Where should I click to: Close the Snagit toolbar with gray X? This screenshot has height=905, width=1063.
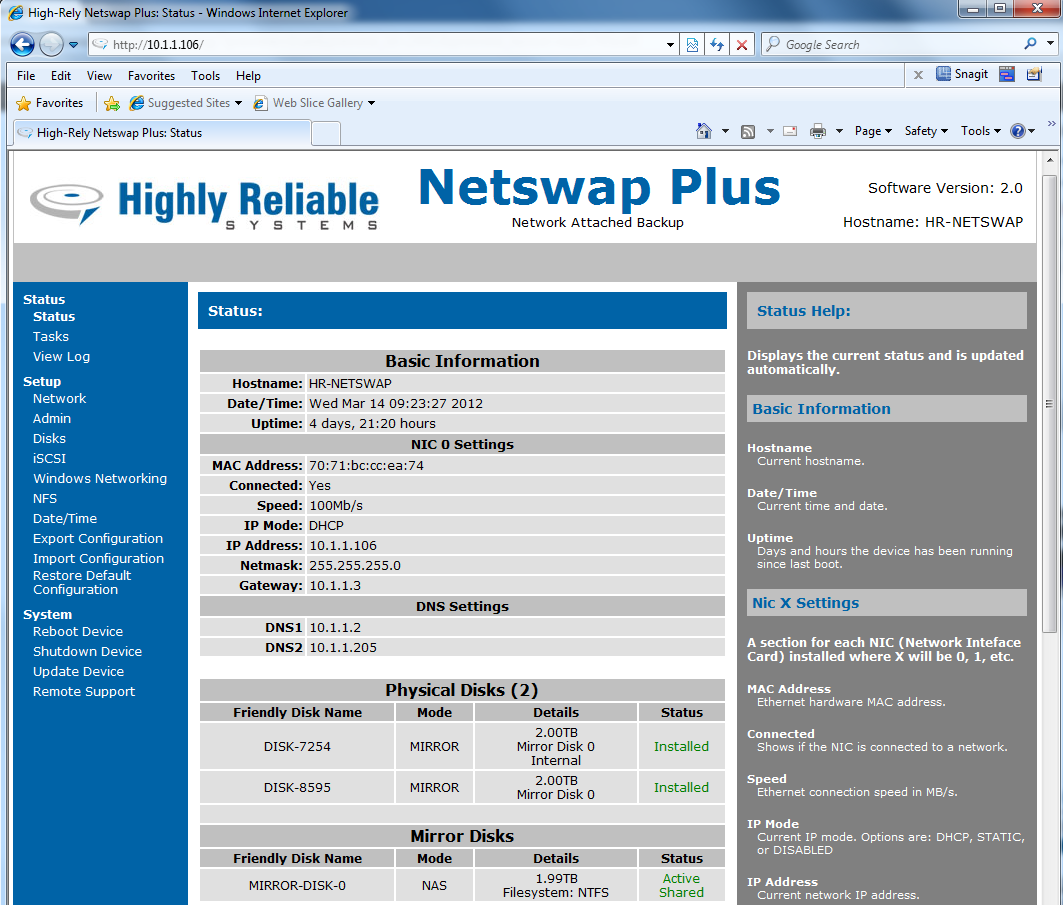point(918,75)
